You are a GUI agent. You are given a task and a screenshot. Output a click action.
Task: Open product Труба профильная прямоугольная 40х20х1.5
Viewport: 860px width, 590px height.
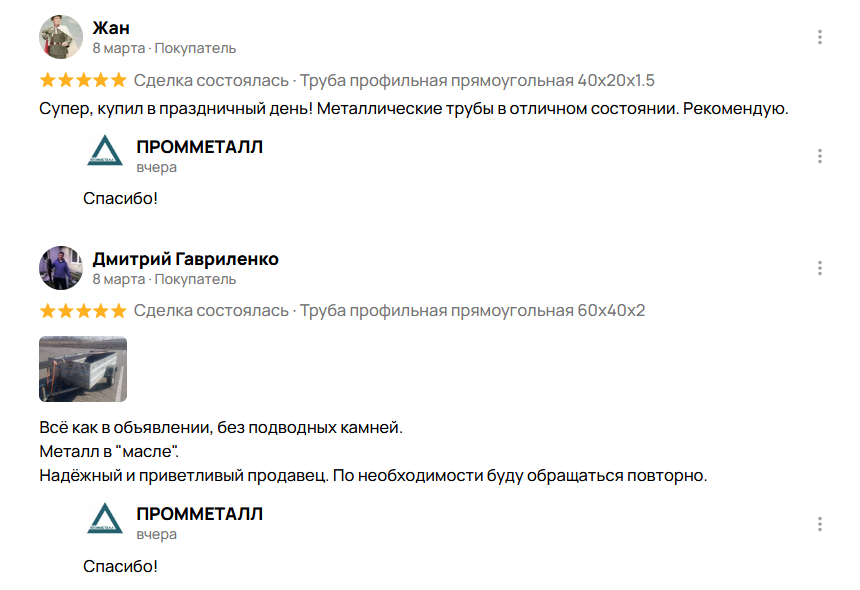[x=477, y=80]
